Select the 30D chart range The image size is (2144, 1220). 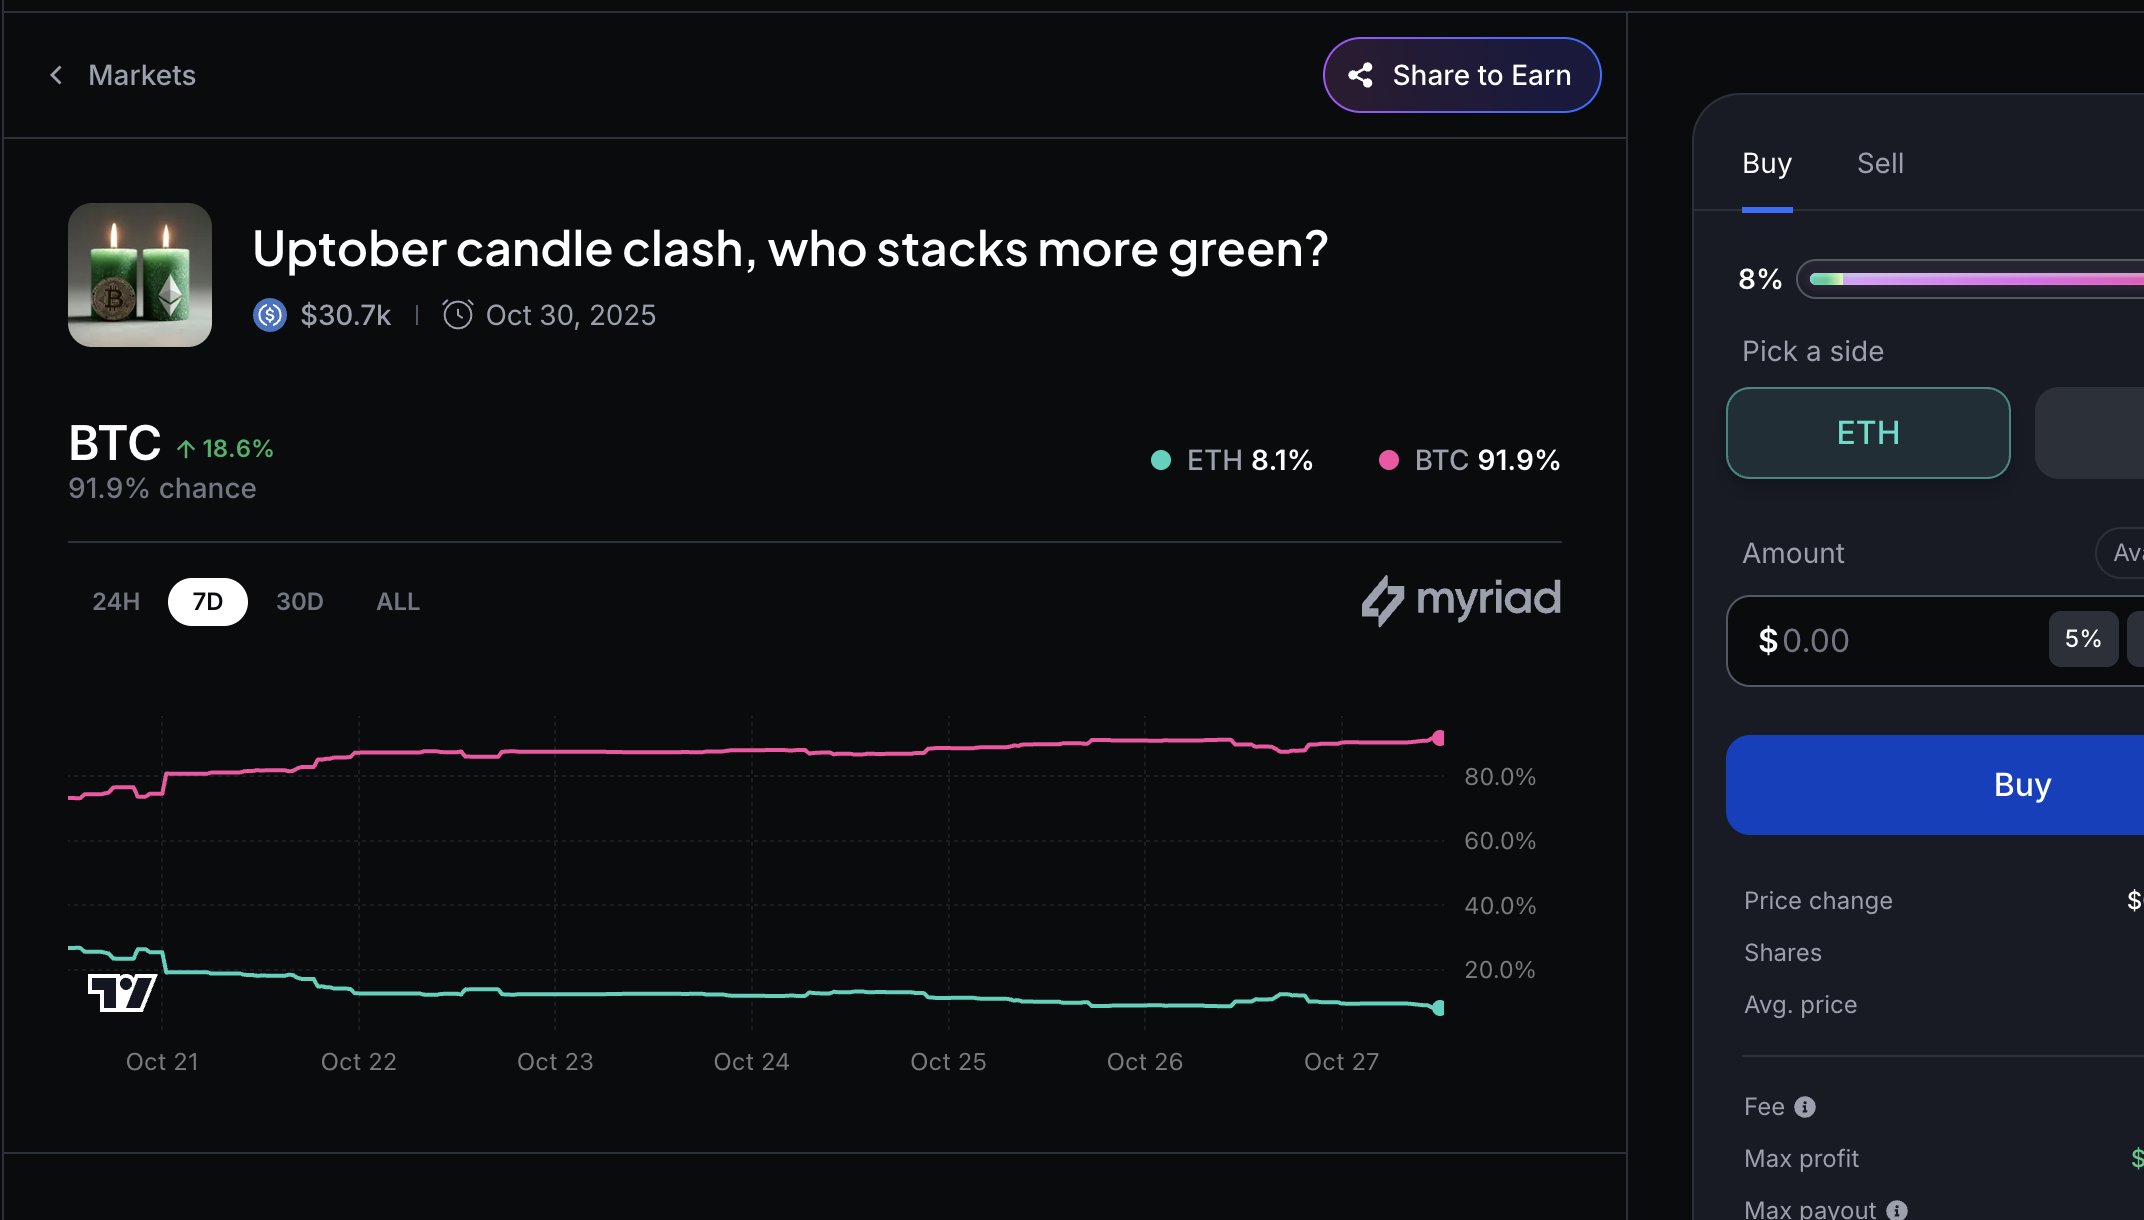point(299,602)
